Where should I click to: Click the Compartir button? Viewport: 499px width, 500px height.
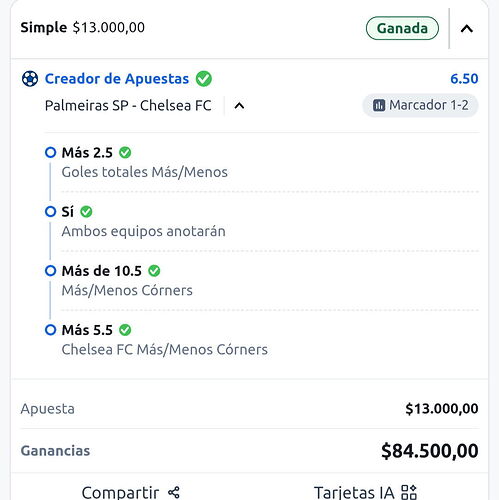coord(130,492)
